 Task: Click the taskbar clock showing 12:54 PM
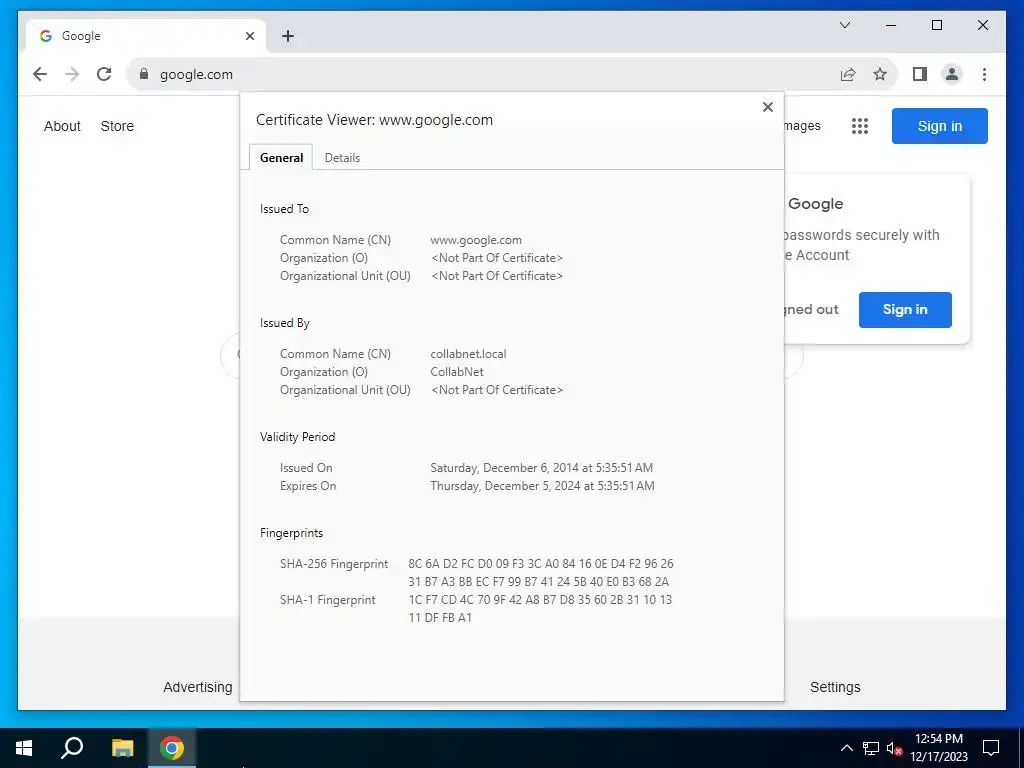tap(938, 748)
